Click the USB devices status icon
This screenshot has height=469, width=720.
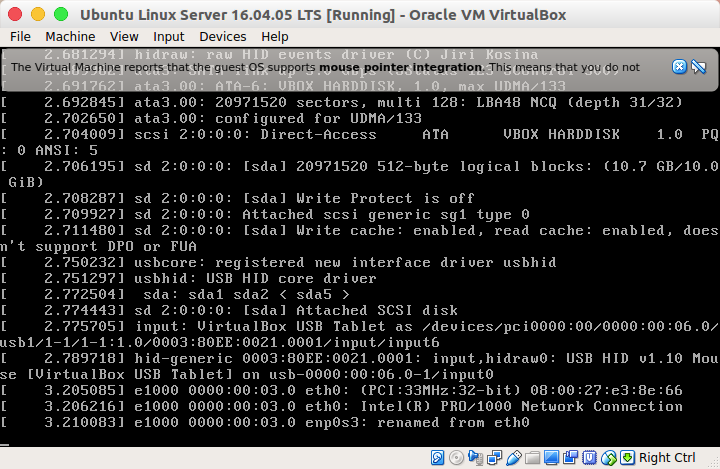pyautogui.click(x=513, y=458)
